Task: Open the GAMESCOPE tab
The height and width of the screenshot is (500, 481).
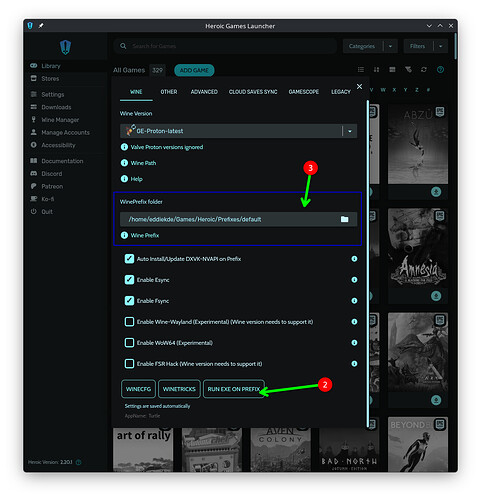Action: pos(304,92)
